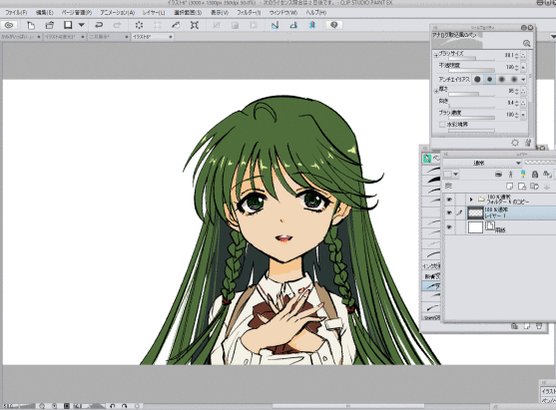The width and height of the screenshot is (556, 410).
Task: Open the dropdown arrow beside Save icon
Action: pos(82,25)
